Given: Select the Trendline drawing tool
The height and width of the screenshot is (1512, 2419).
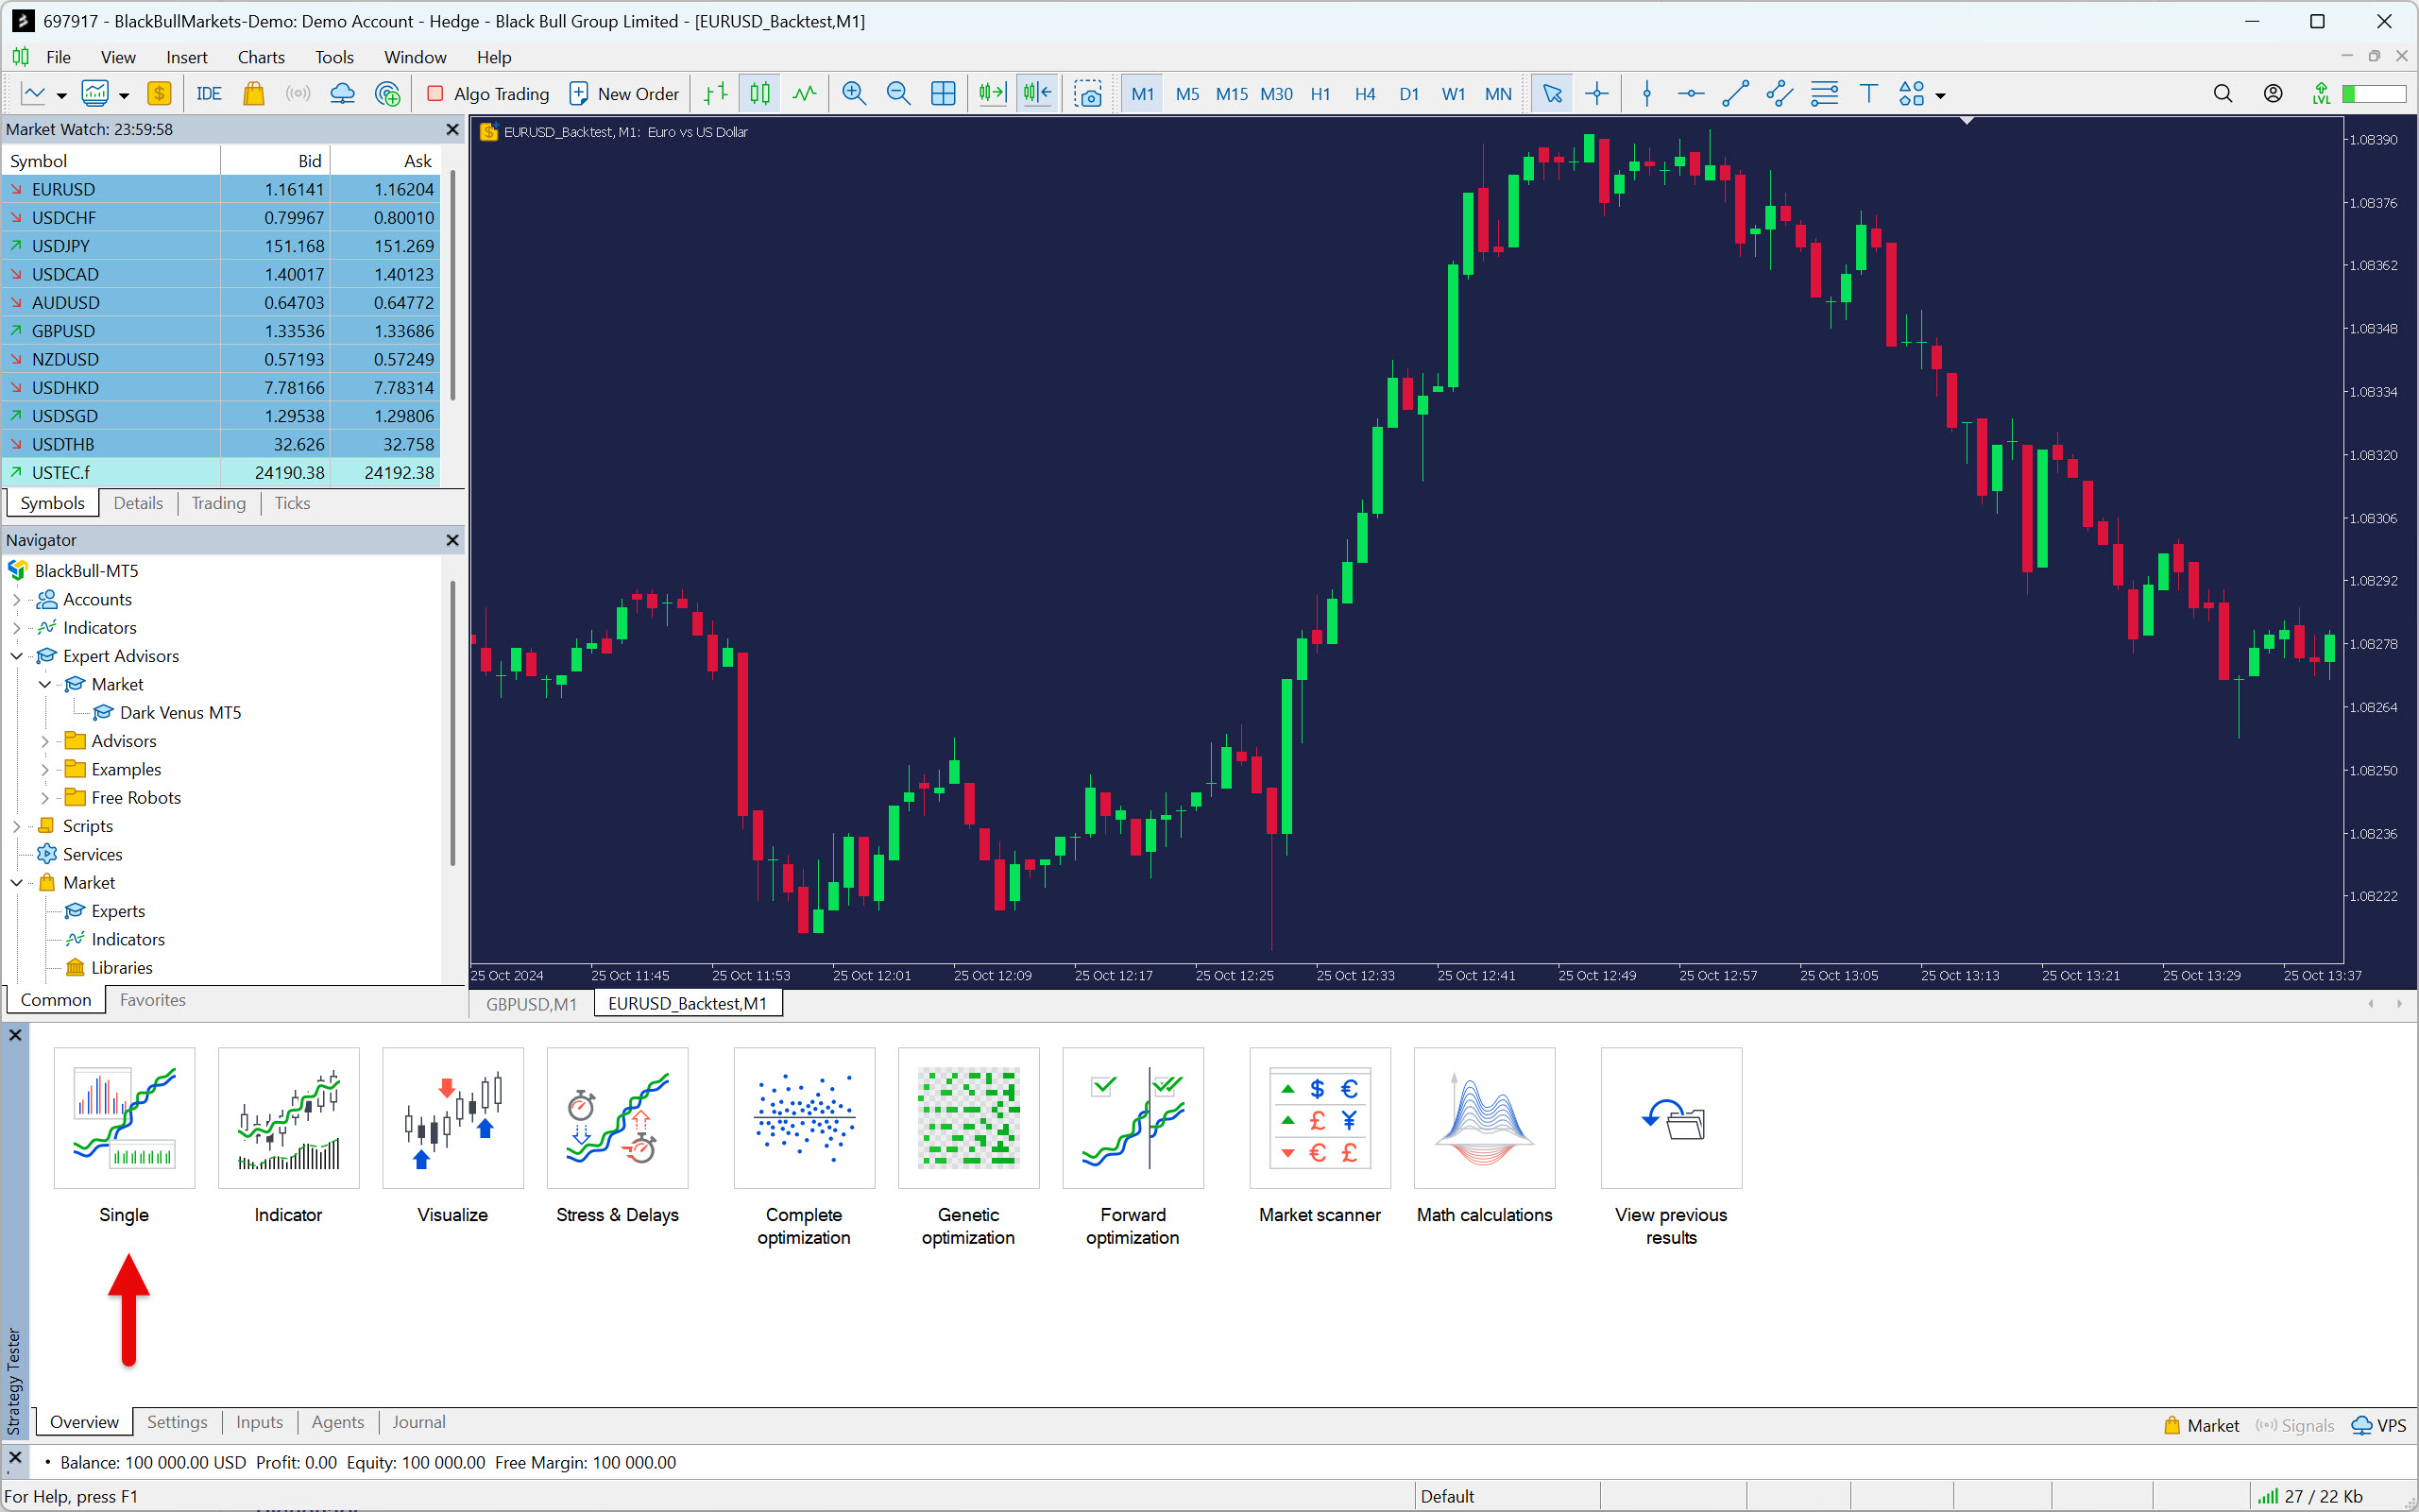Looking at the screenshot, I should [x=1735, y=94].
